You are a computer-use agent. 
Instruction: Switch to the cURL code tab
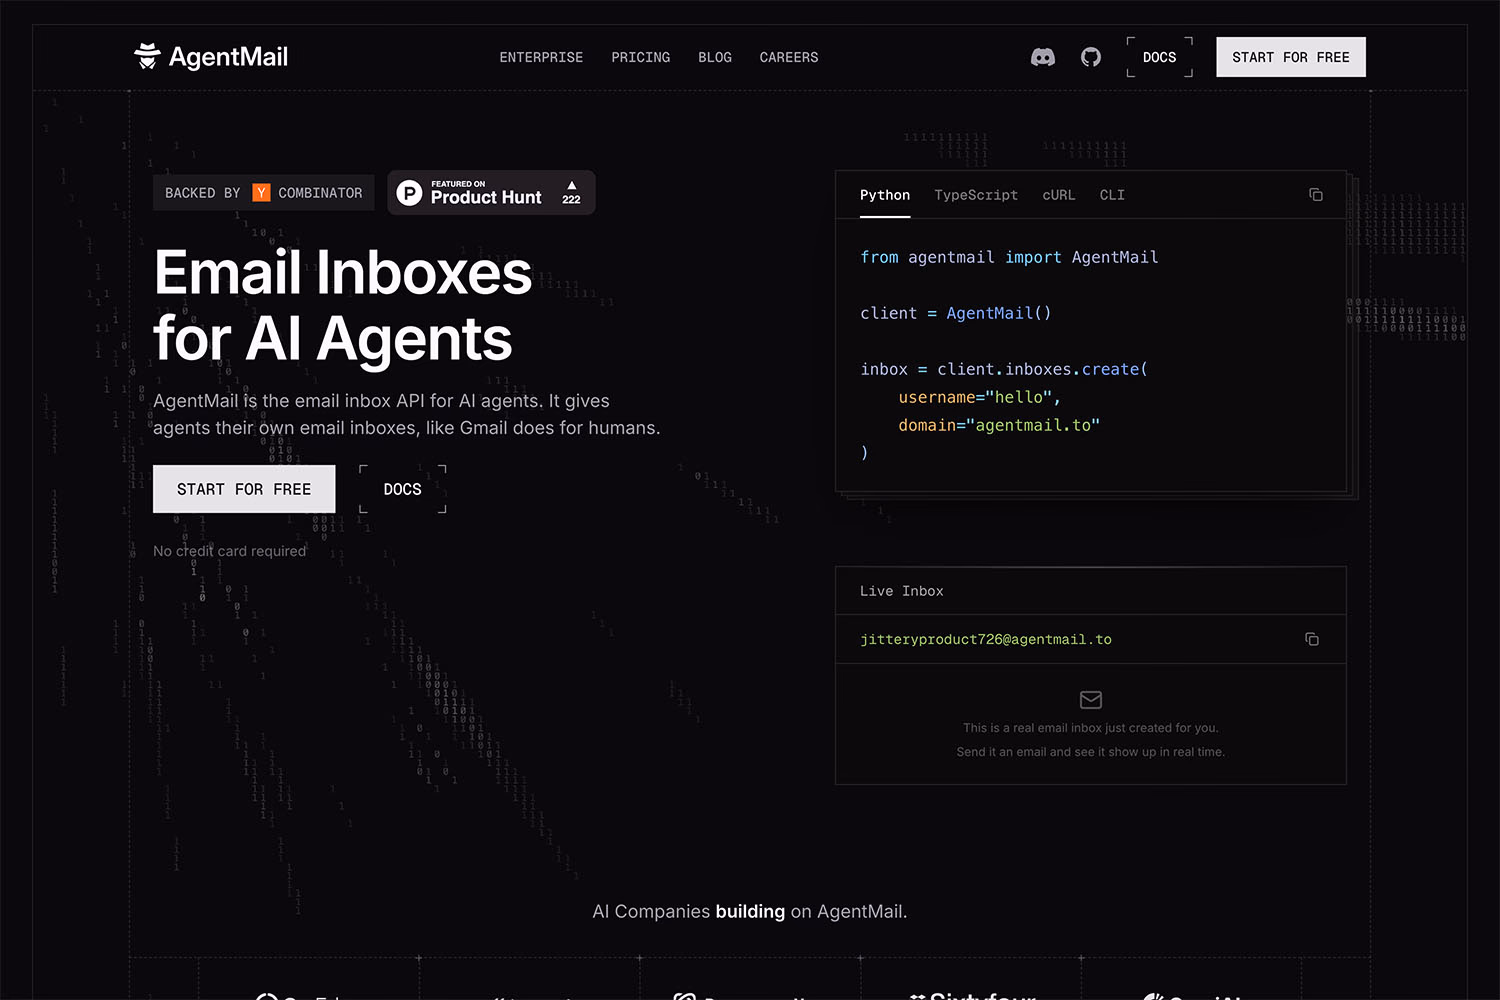[1058, 195]
